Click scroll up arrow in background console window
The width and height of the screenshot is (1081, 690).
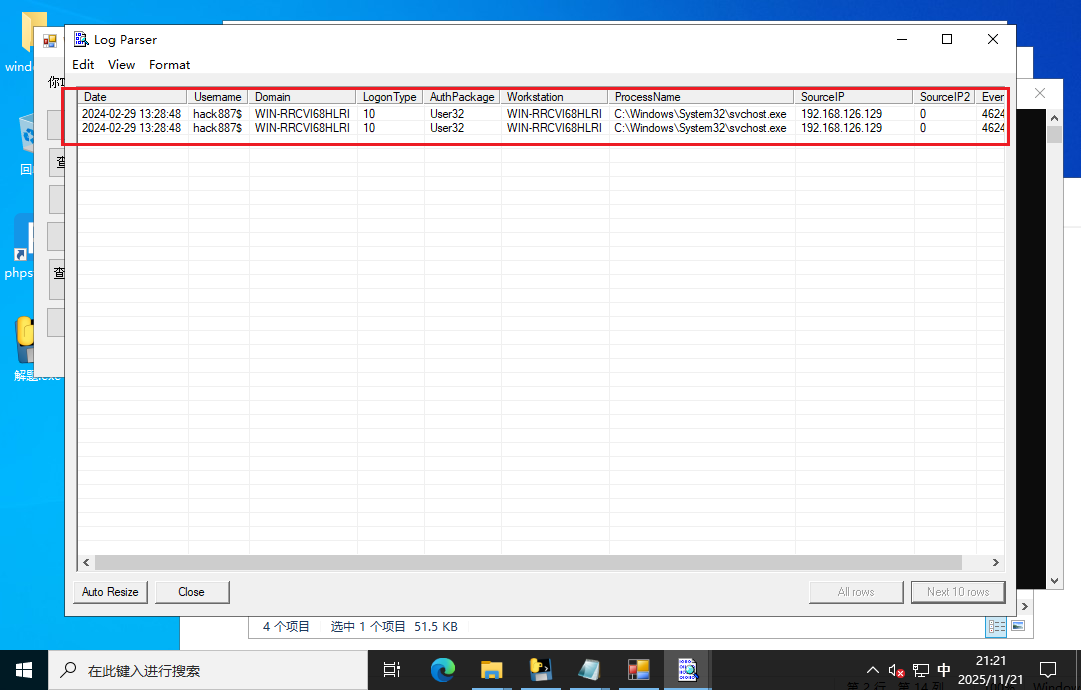click(x=1054, y=118)
